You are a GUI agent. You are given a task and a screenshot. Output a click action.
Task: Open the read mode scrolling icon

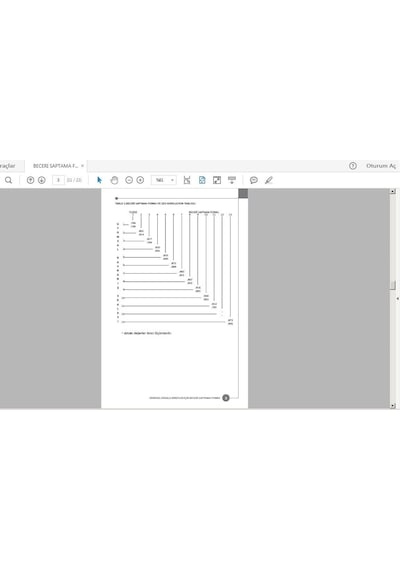232,180
